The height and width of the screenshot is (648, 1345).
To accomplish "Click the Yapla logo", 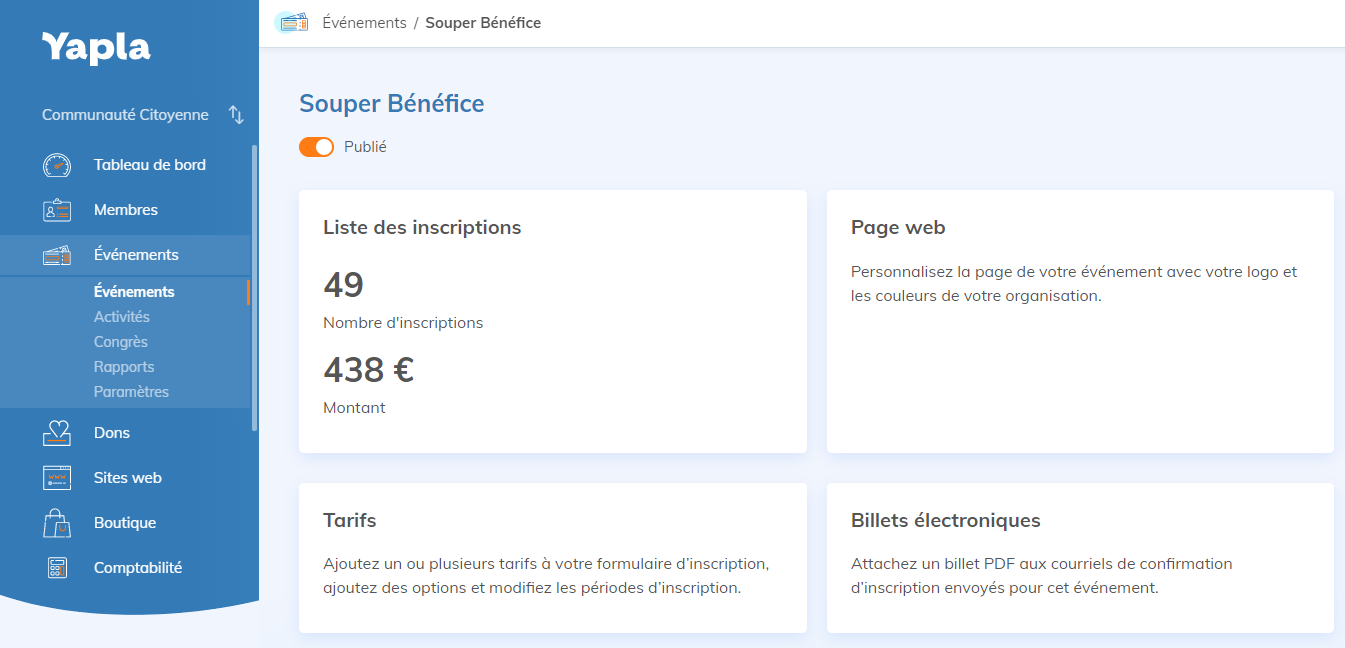I will coord(96,47).
